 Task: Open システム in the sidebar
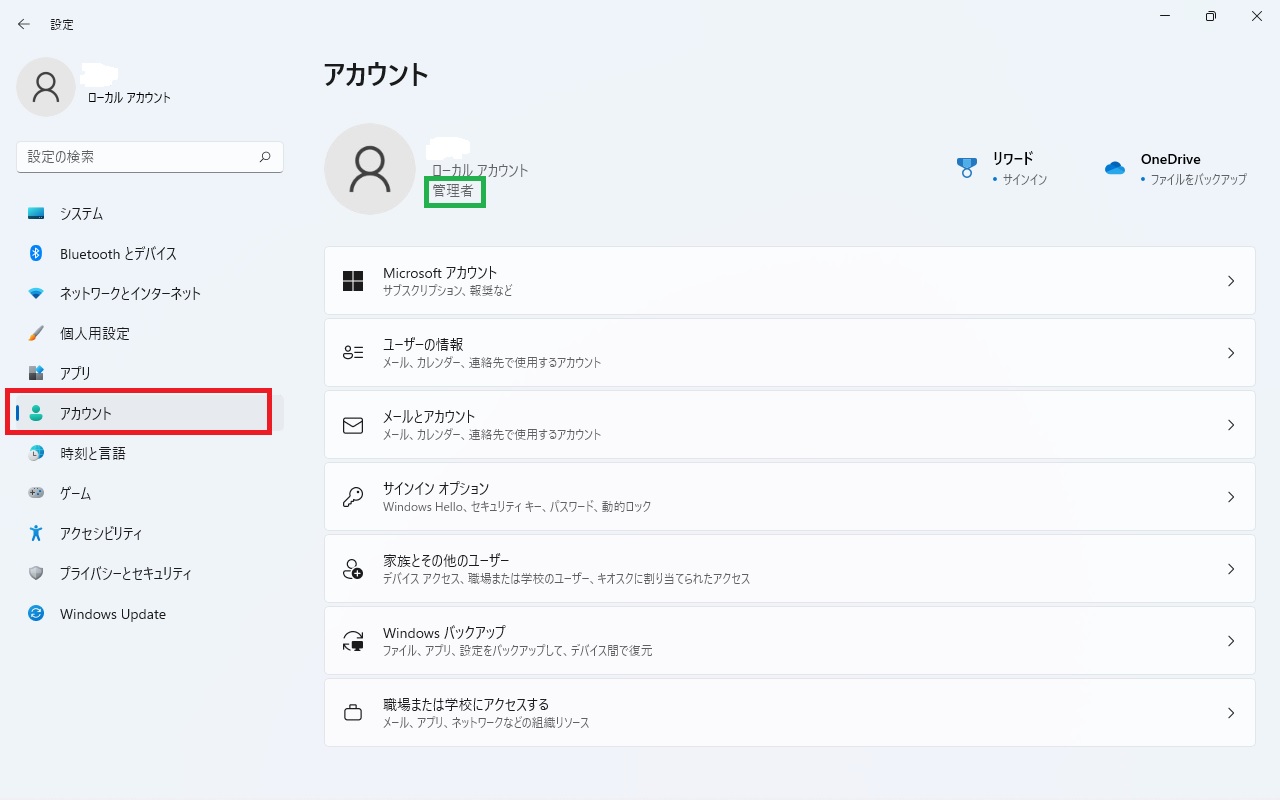81,214
